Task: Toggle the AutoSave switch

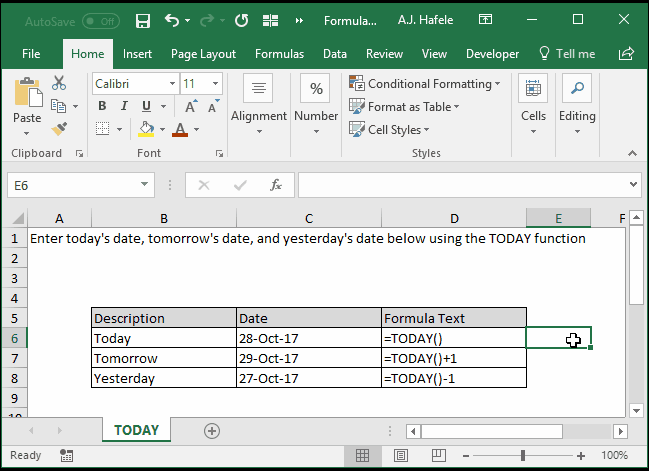Action: (x=101, y=21)
